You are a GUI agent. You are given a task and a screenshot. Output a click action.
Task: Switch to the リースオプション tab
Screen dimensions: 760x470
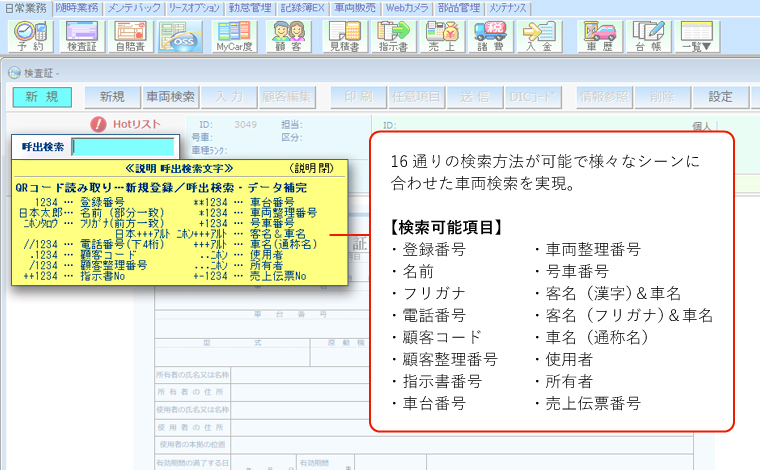(x=194, y=8)
